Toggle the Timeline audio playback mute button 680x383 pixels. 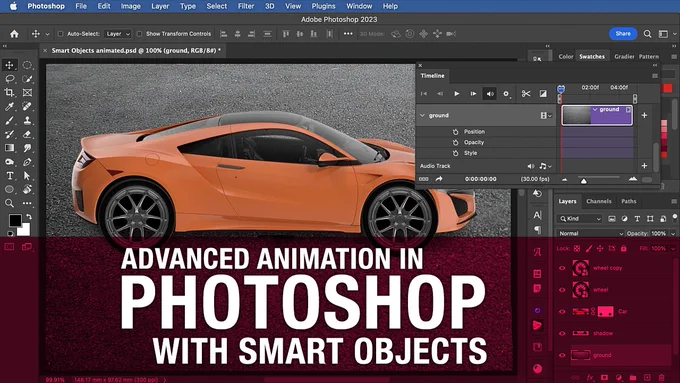coord(490,94)
